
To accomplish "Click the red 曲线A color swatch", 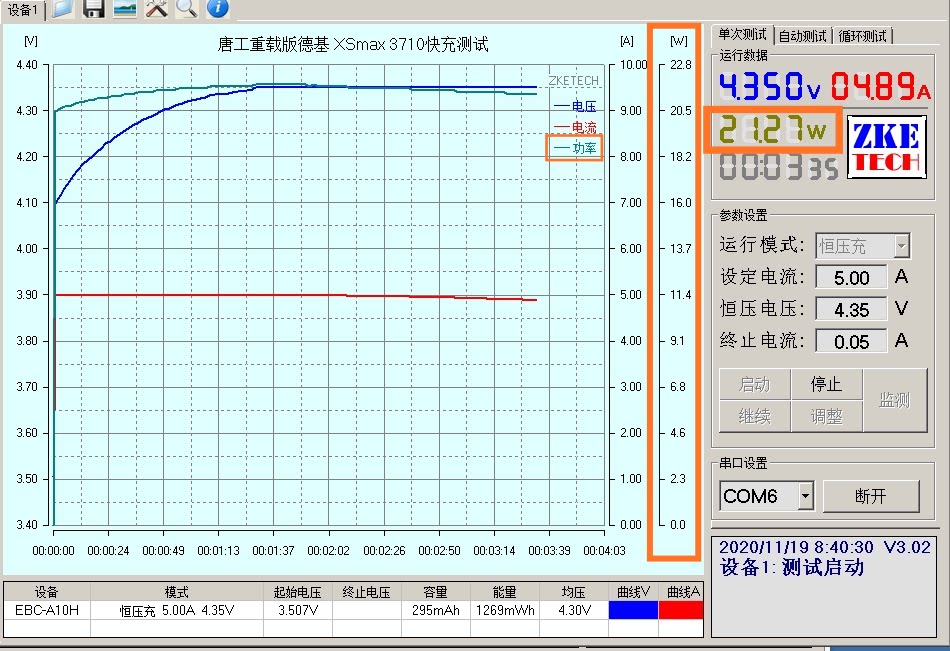I will pos(681,610).
